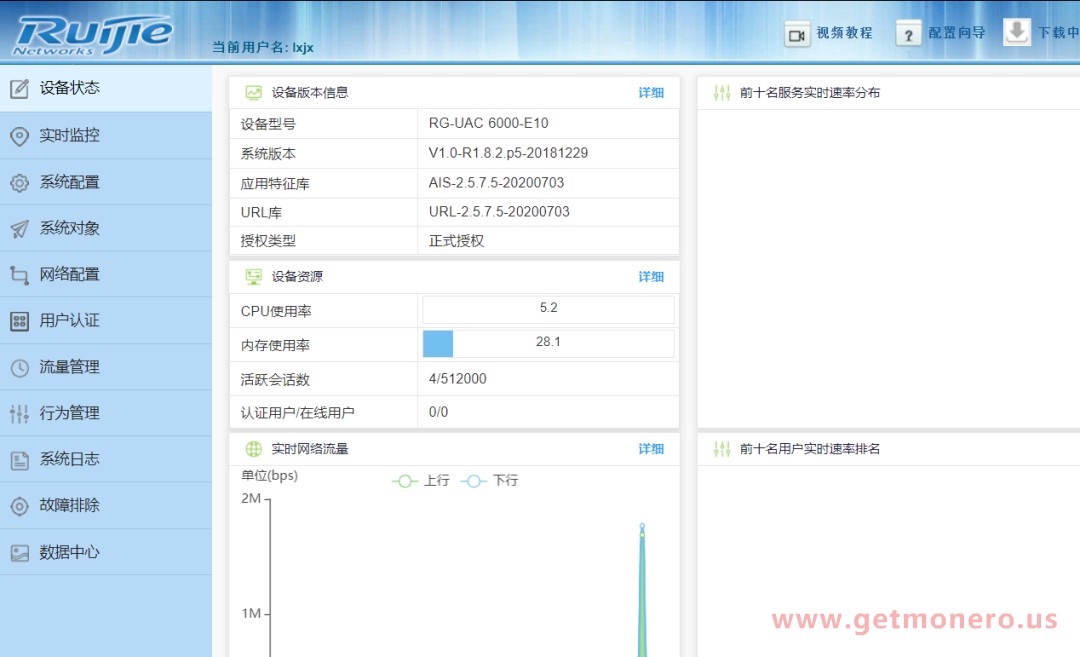Click the 行为管理 sliders icon
This screenshot has height=657, width=1080.
[x=19, y=414]
